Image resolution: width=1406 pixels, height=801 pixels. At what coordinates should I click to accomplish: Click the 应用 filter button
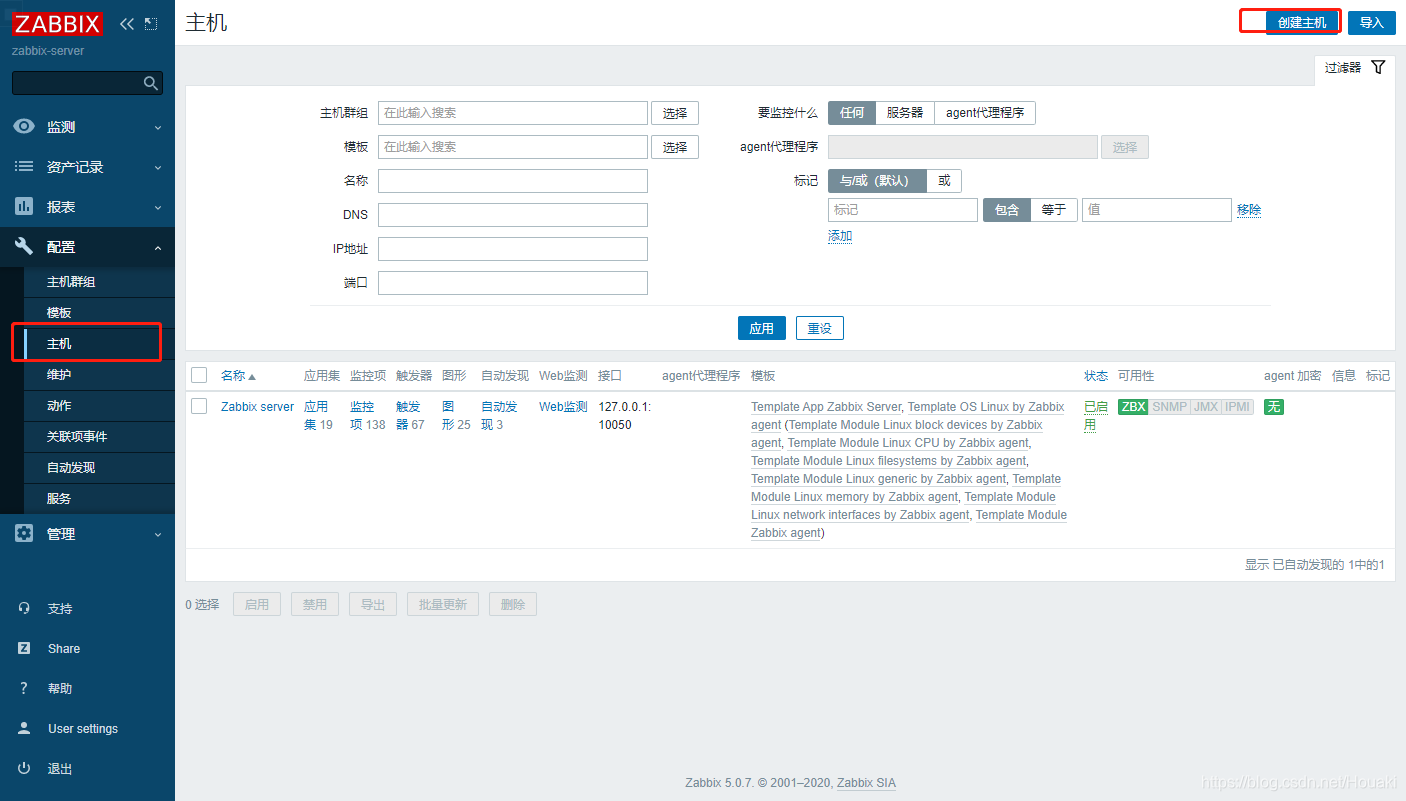coord(761,328)
